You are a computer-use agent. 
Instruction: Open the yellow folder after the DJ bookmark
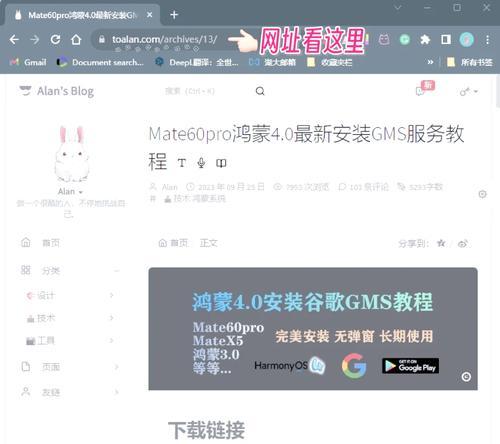(330, 62)
